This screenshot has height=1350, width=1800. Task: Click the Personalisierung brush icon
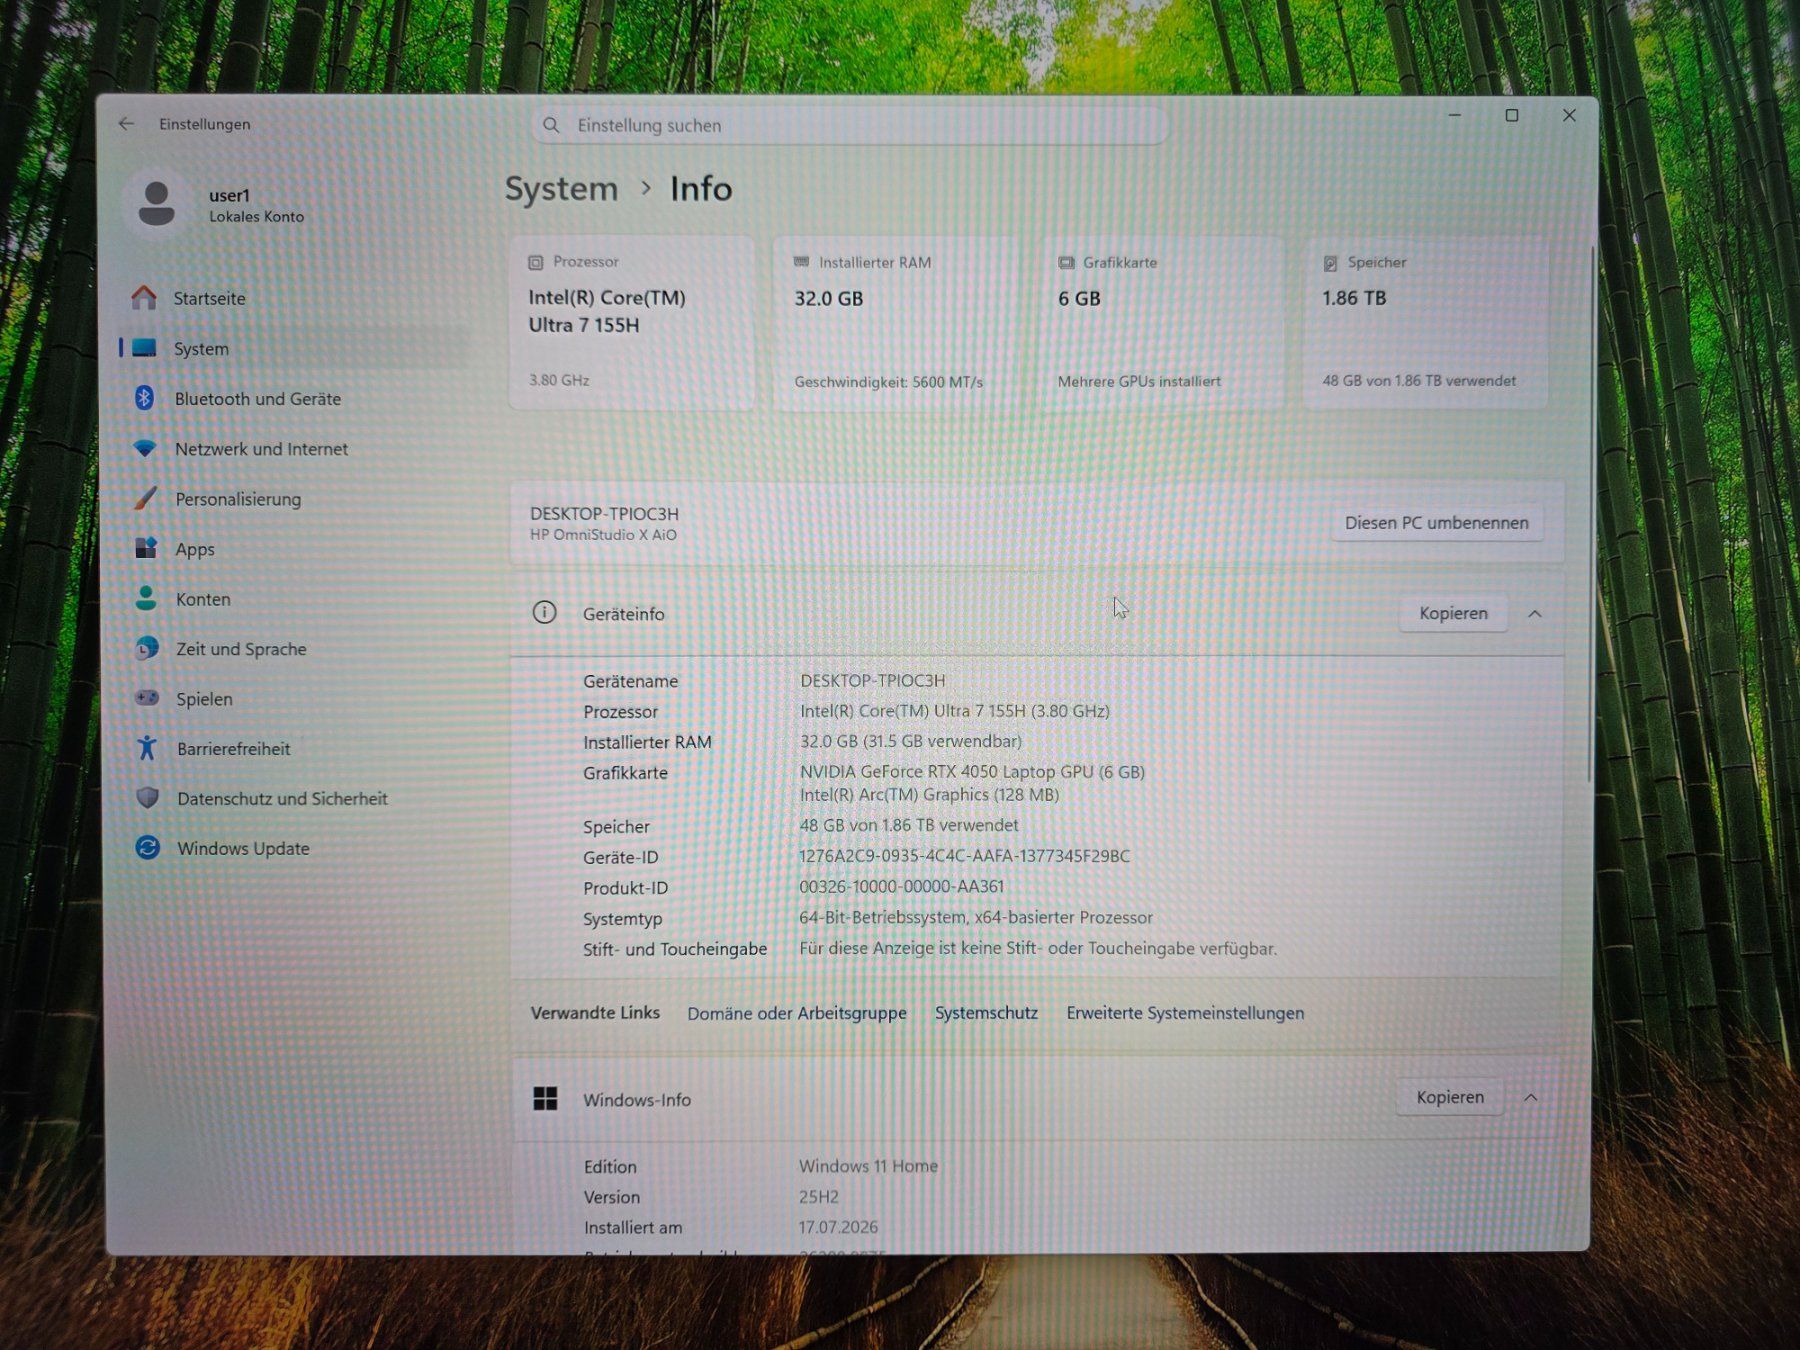point(146,498)
